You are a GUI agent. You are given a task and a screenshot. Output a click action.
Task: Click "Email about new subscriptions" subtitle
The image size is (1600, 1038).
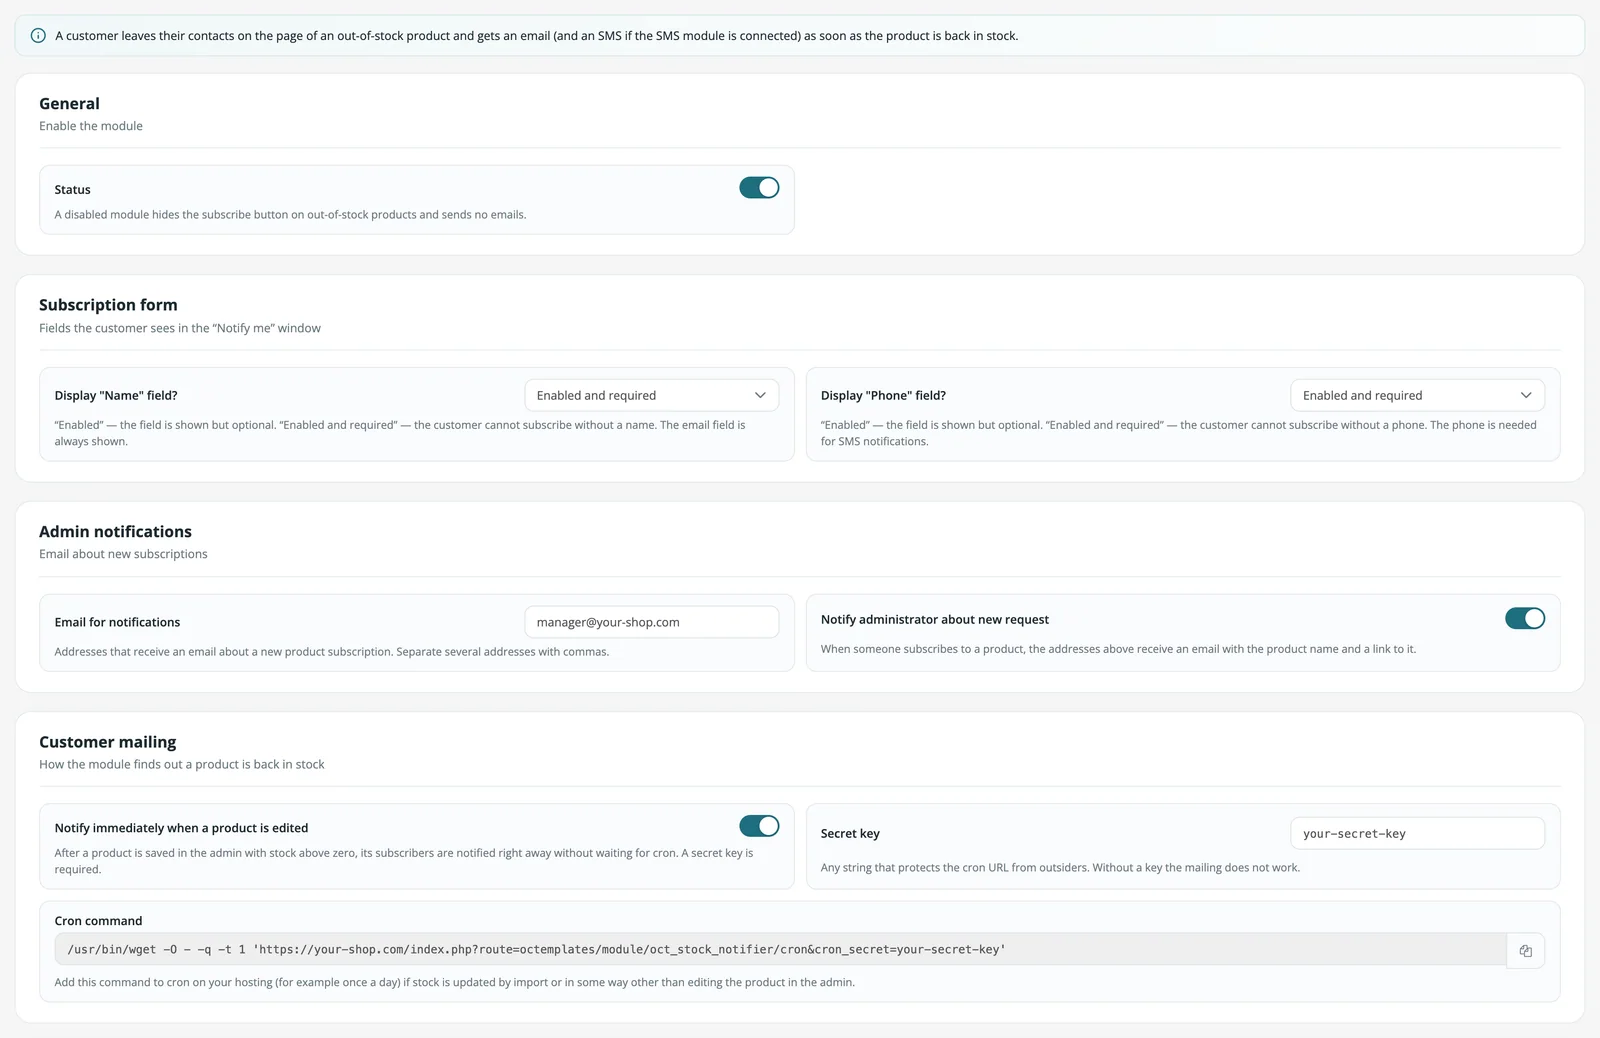pos(123,554)
